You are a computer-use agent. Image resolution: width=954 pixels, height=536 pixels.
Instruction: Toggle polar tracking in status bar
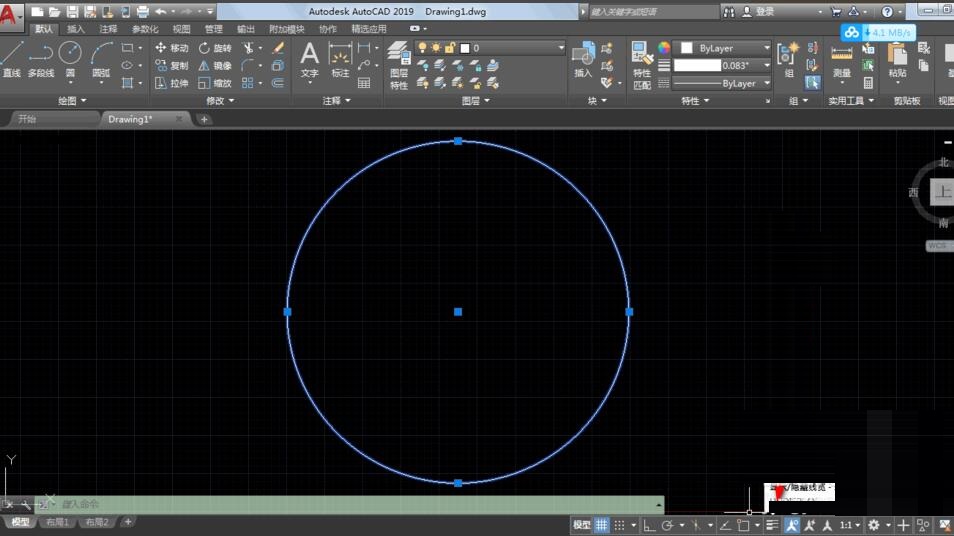tap(667, 524)
